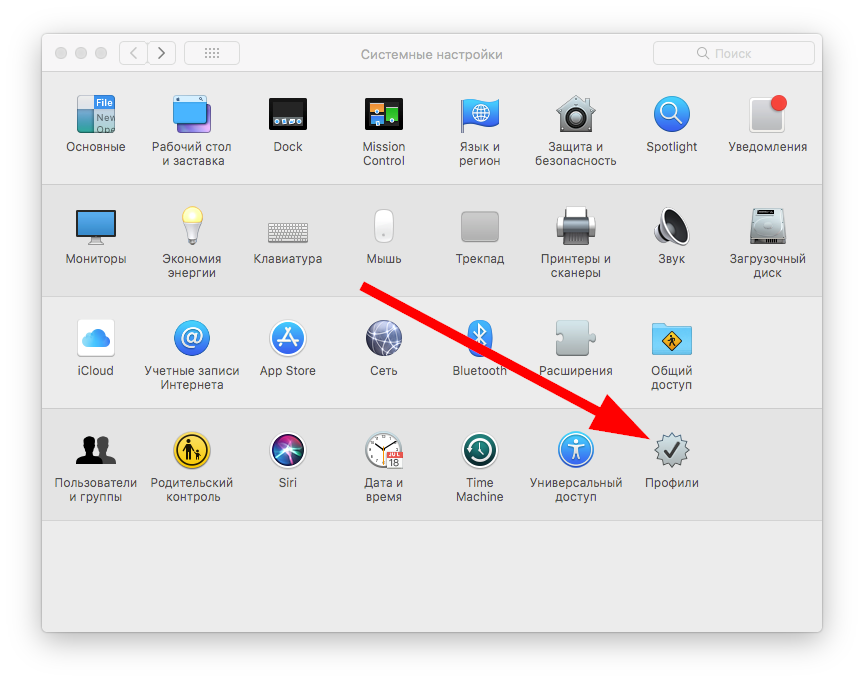Image resolution: width=864 pixels, height=682 pixels.
Task: Click the show all grid button
Action: point(212,53)
